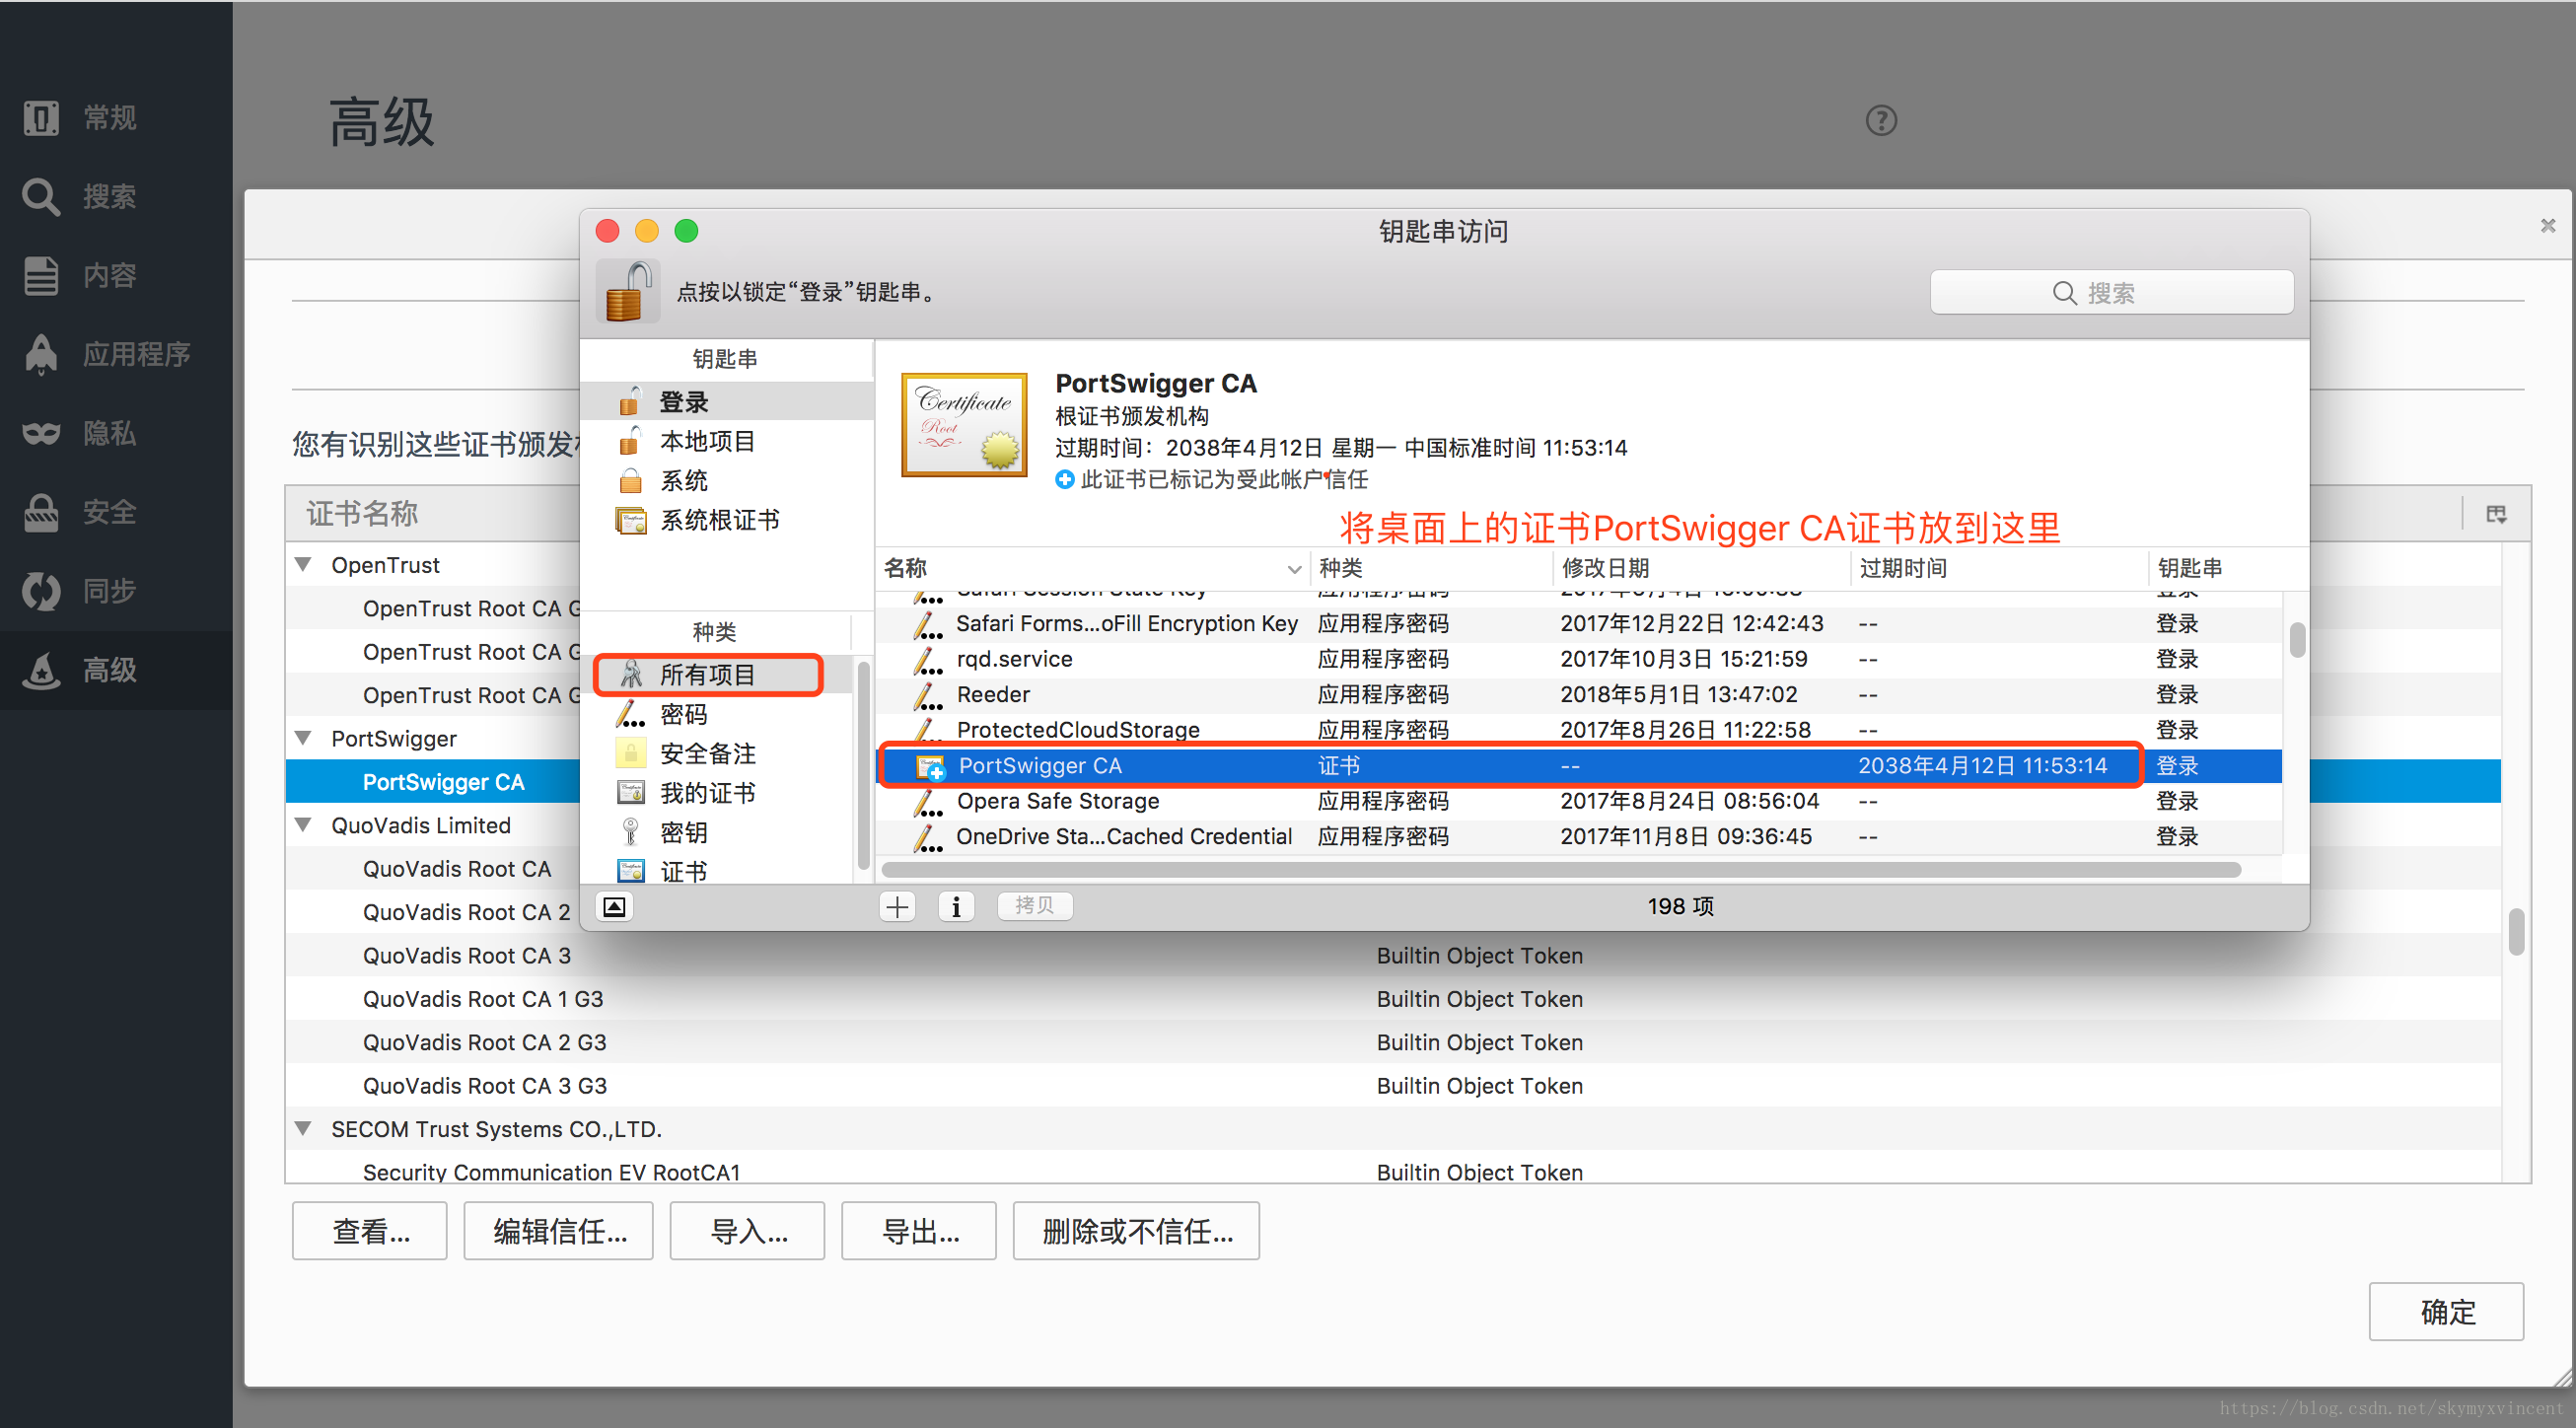The width and height of the screenshot is (2576, 1428).
Task: Open the 应用程序 rocket section in sidebar
Action: point(41,354)
